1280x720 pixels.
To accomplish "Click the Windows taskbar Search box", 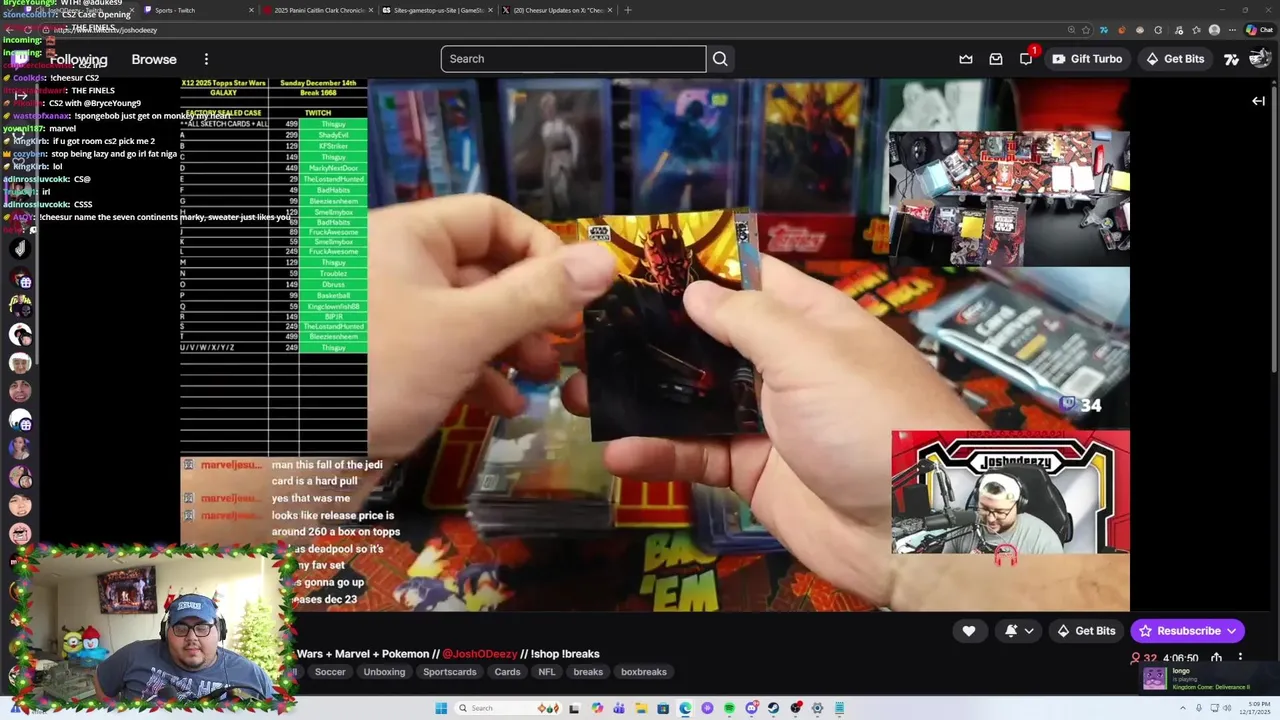I will pos(509,708).
